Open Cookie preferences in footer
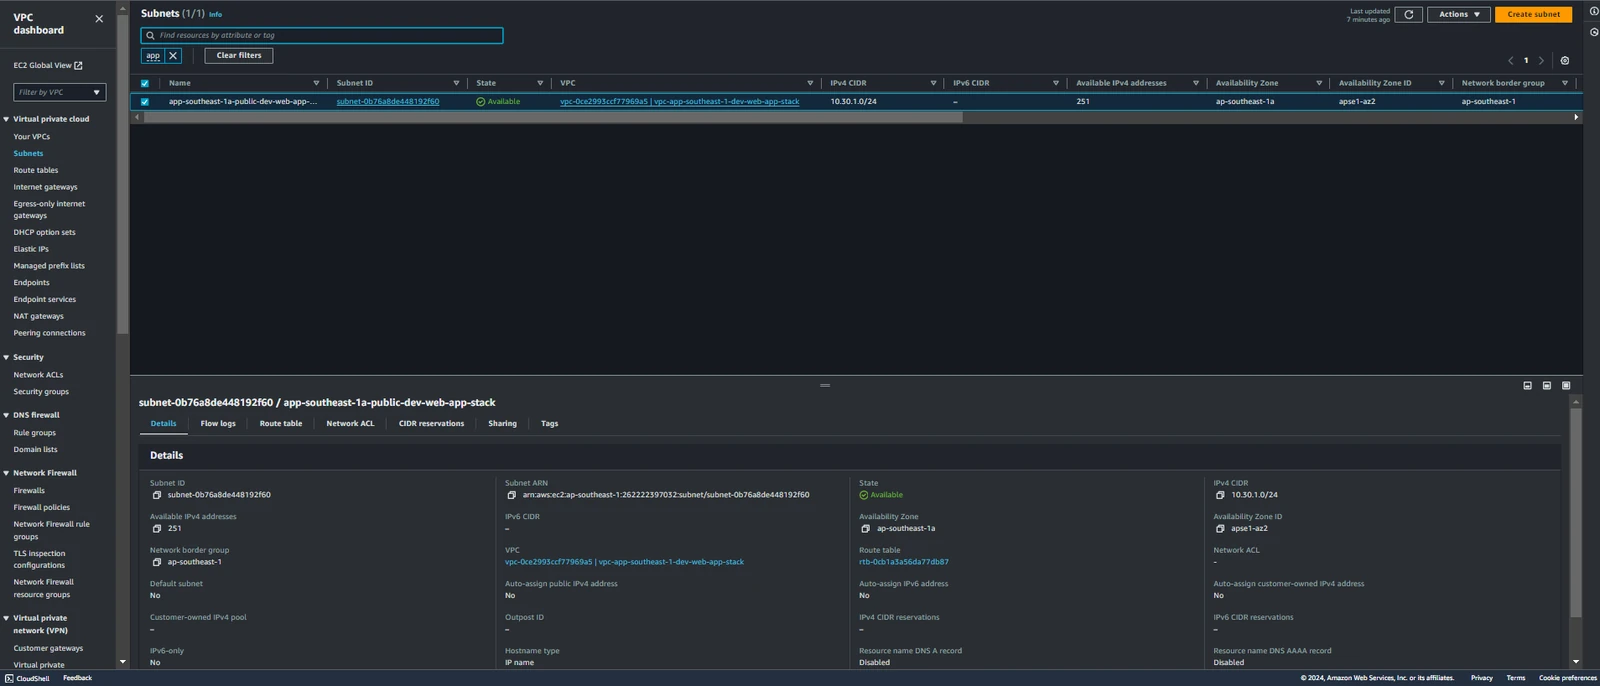The height and width of the screenshot is (686, 1600). tap(1568, 678)
